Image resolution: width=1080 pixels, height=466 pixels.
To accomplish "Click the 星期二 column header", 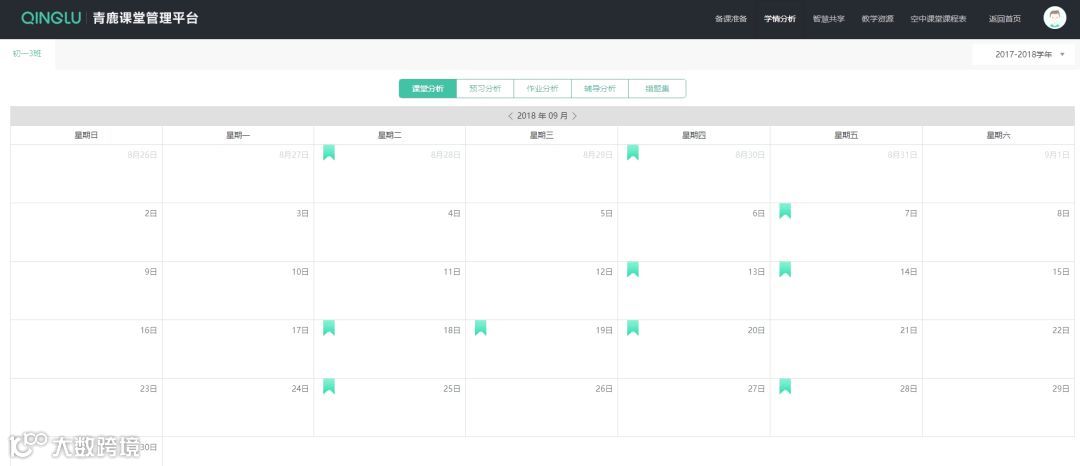I will [389, 136].
